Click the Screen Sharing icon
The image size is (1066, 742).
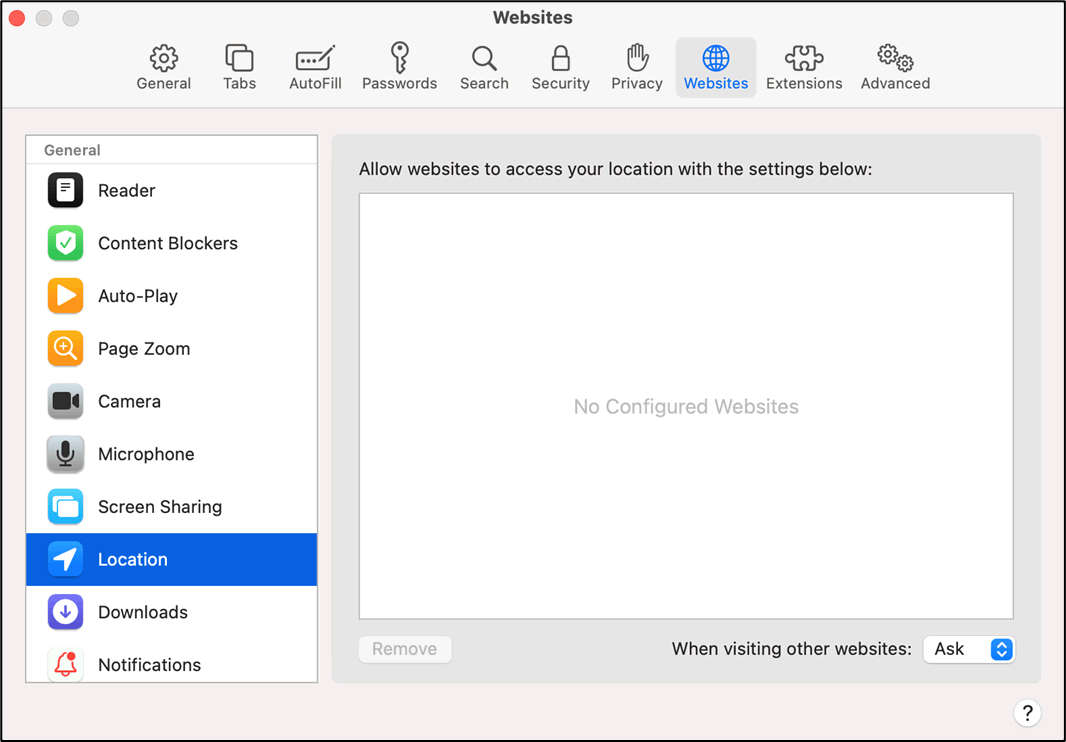pyautogui.click(x=65, y=507)
